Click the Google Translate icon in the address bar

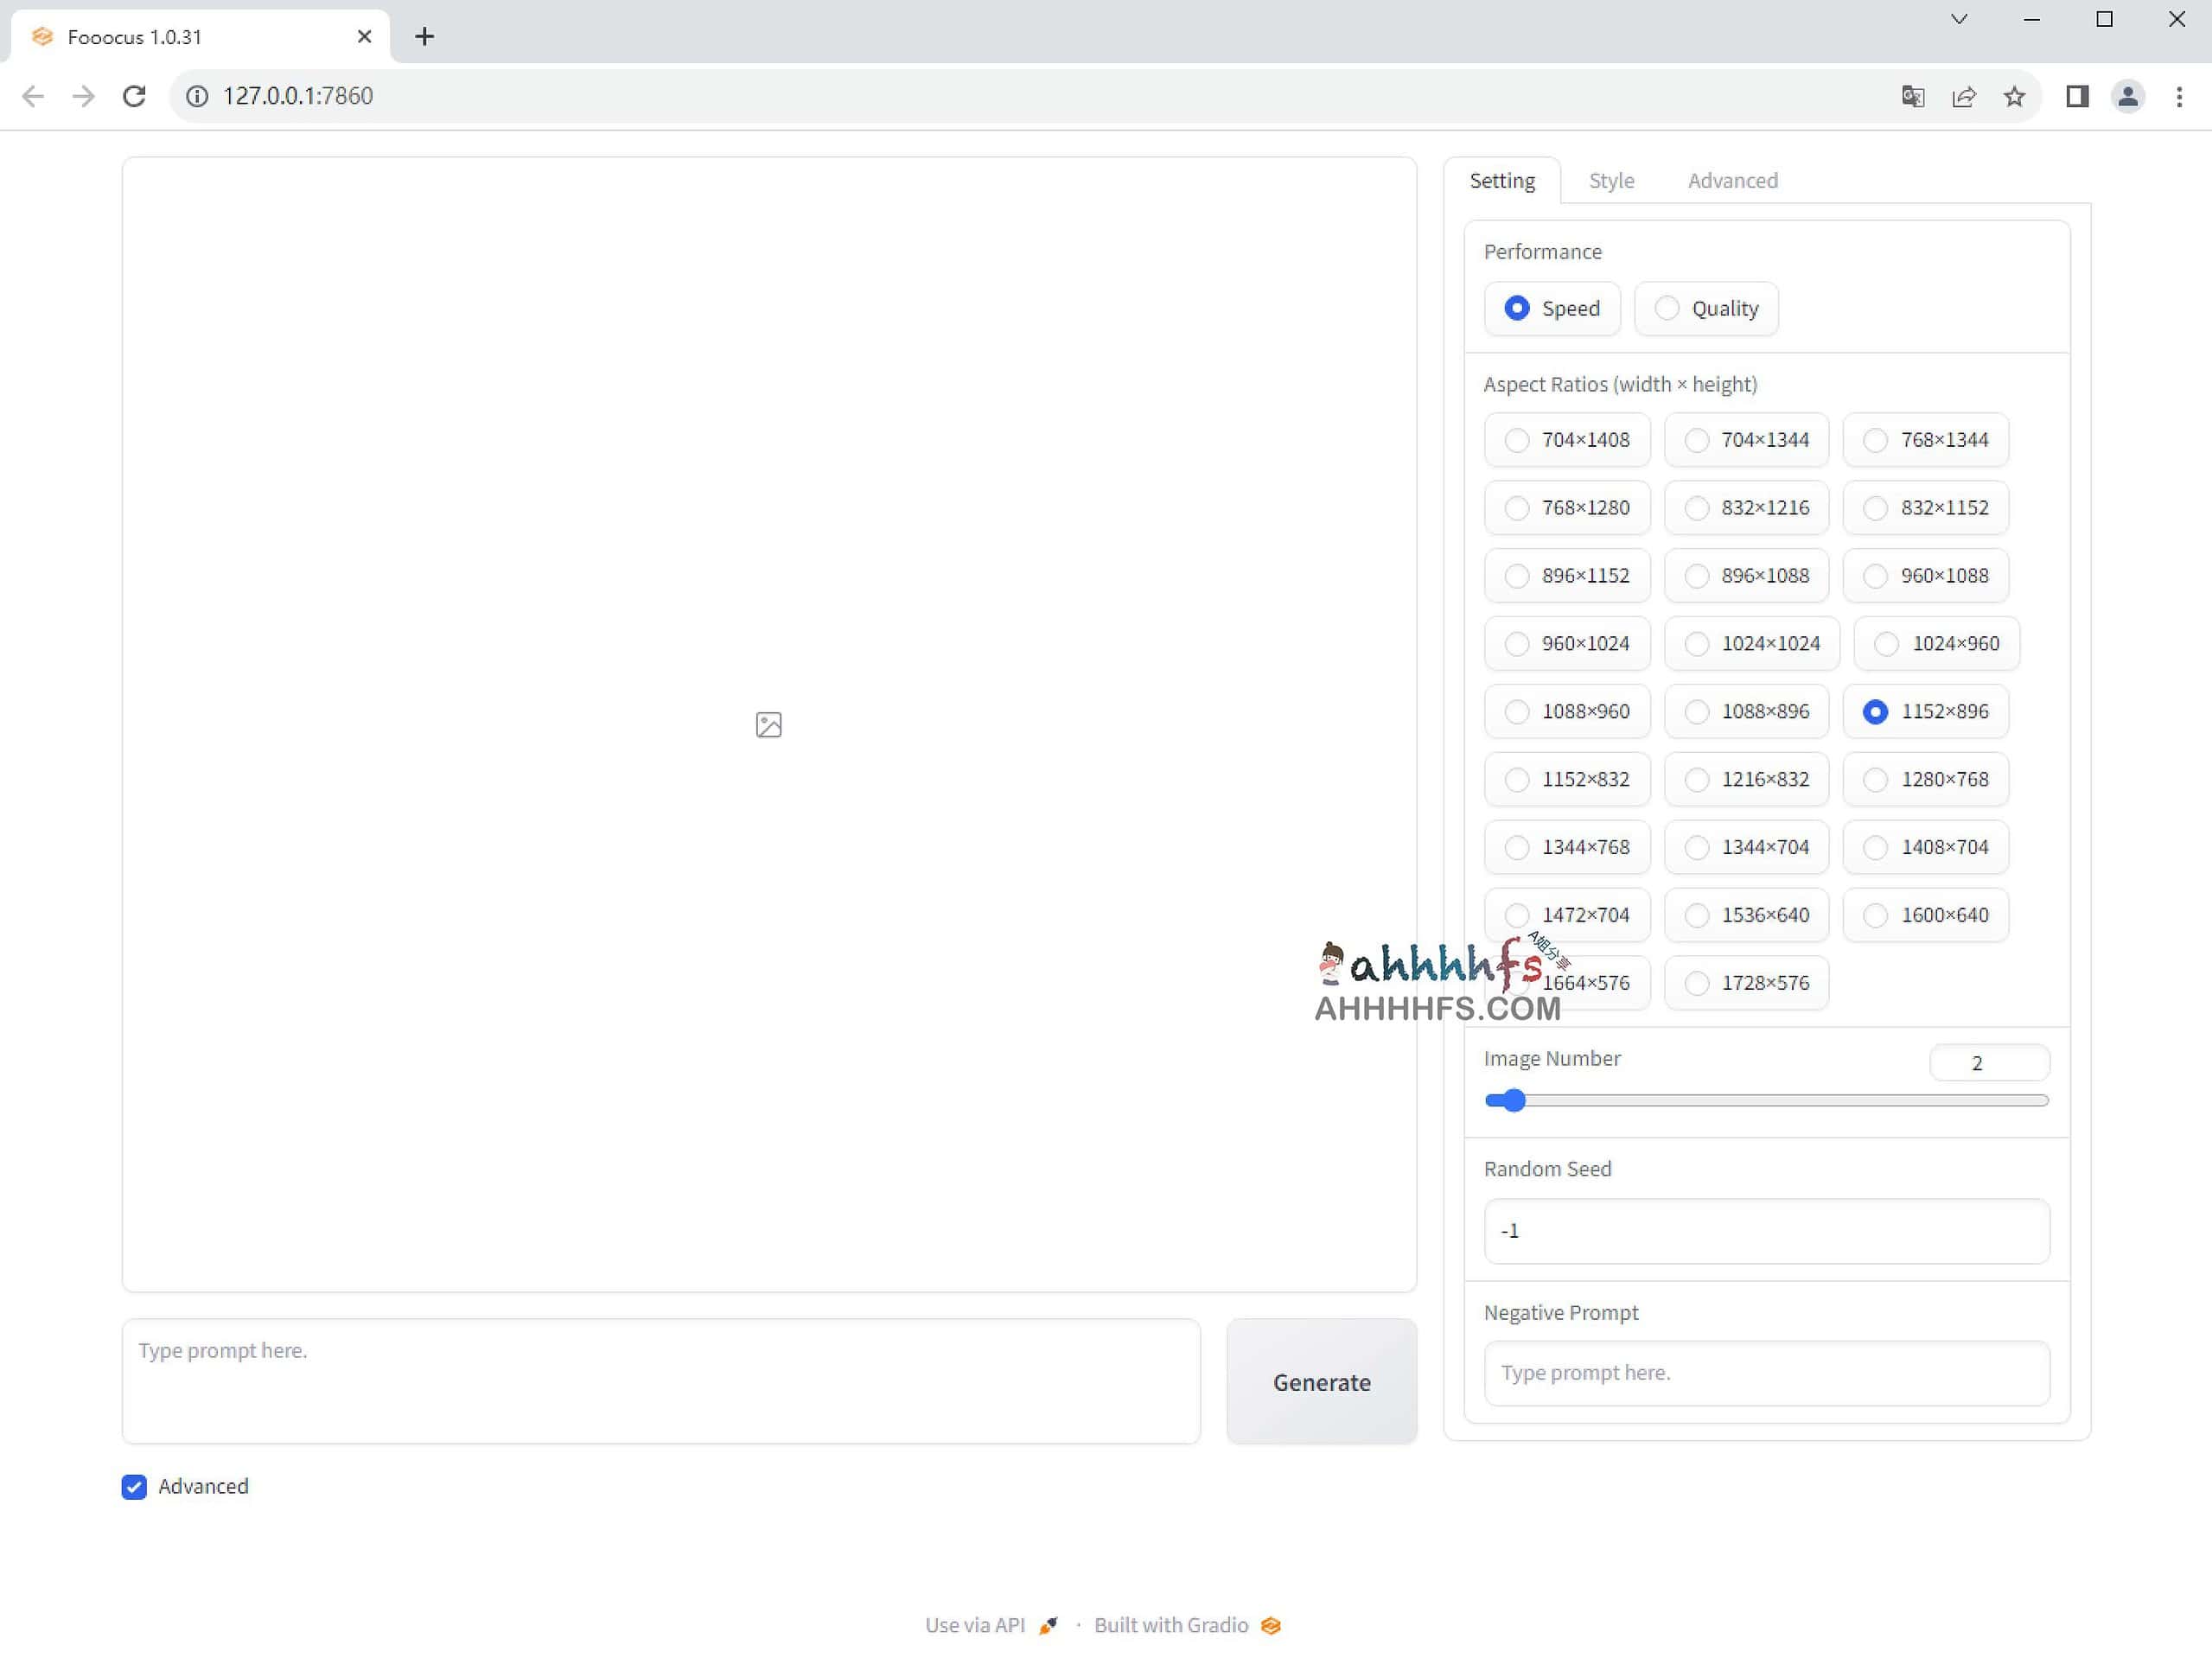pyautogui.click(x=1913, y=96)
